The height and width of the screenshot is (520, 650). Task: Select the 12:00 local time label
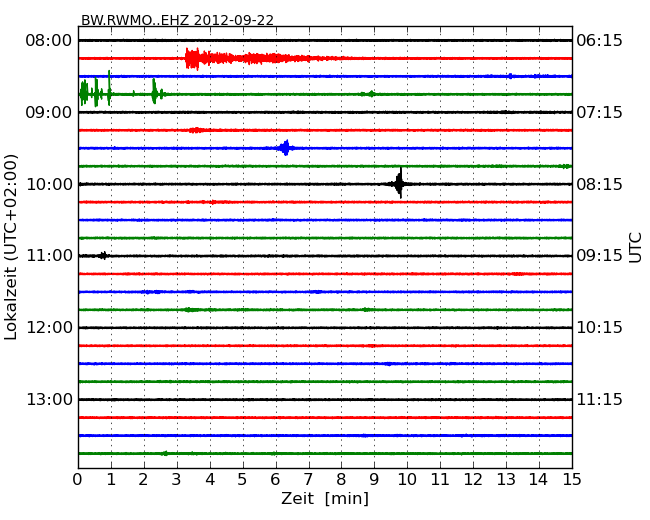point(49,328)
